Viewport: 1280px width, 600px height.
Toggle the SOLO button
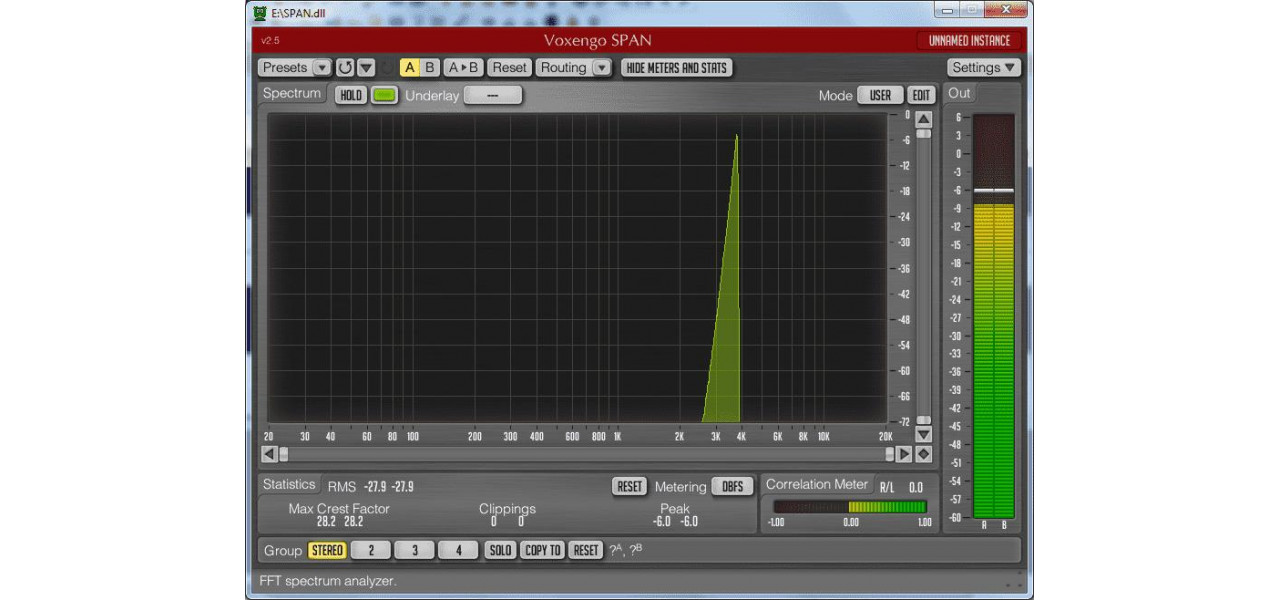click(x=500, y=550)
